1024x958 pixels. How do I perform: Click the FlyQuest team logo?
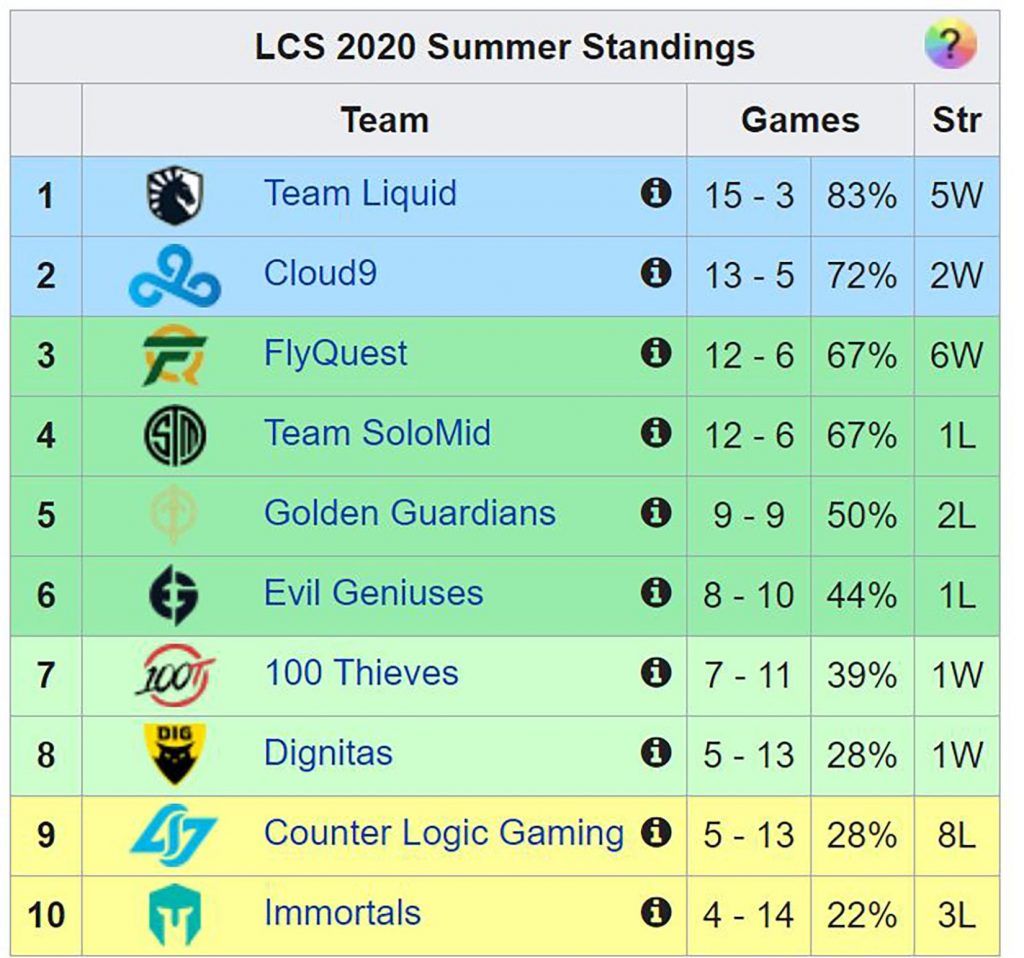pos(175,355)
